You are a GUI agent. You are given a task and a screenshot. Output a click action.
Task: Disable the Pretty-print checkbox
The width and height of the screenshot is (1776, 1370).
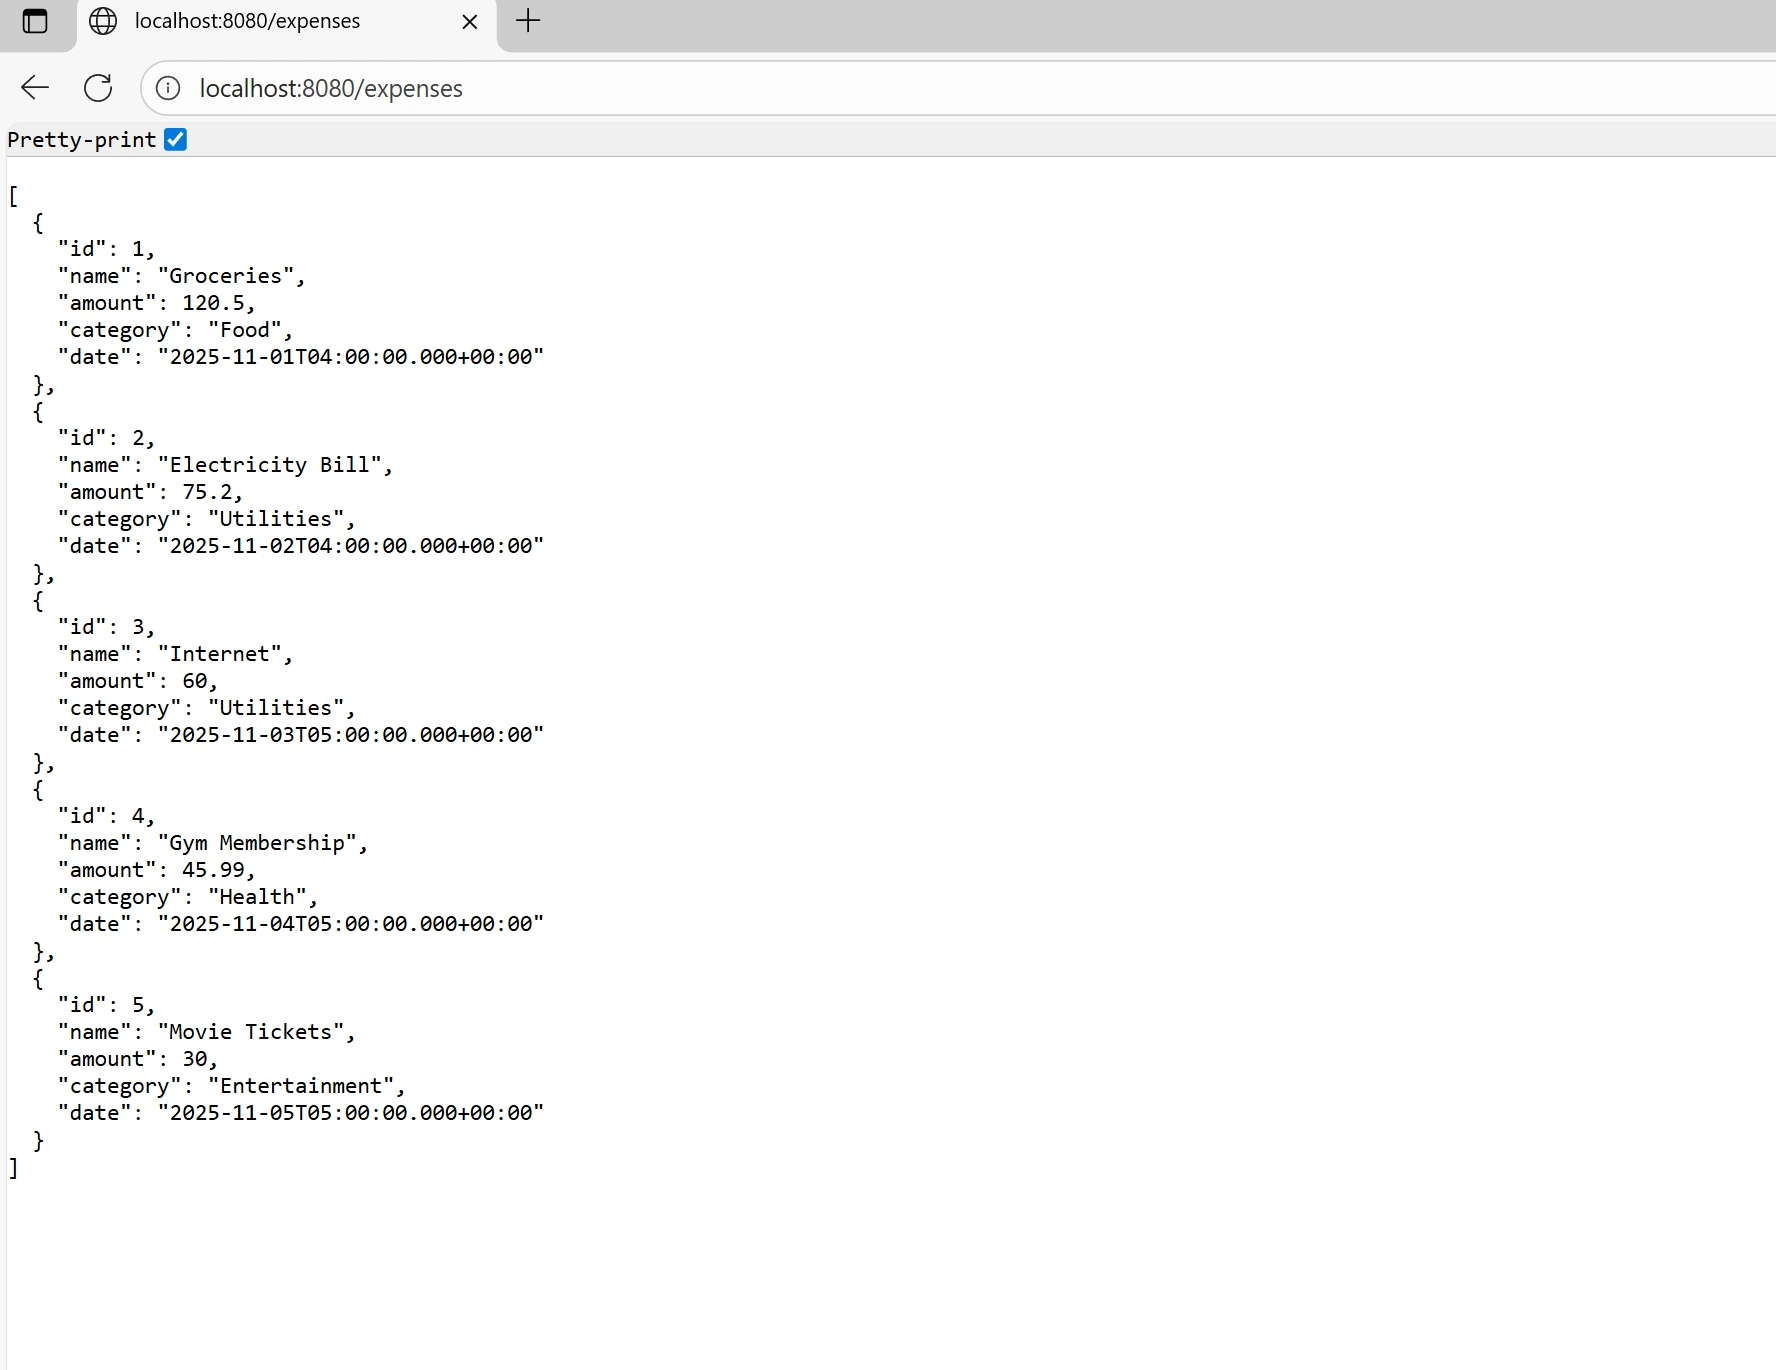(175, 139)
